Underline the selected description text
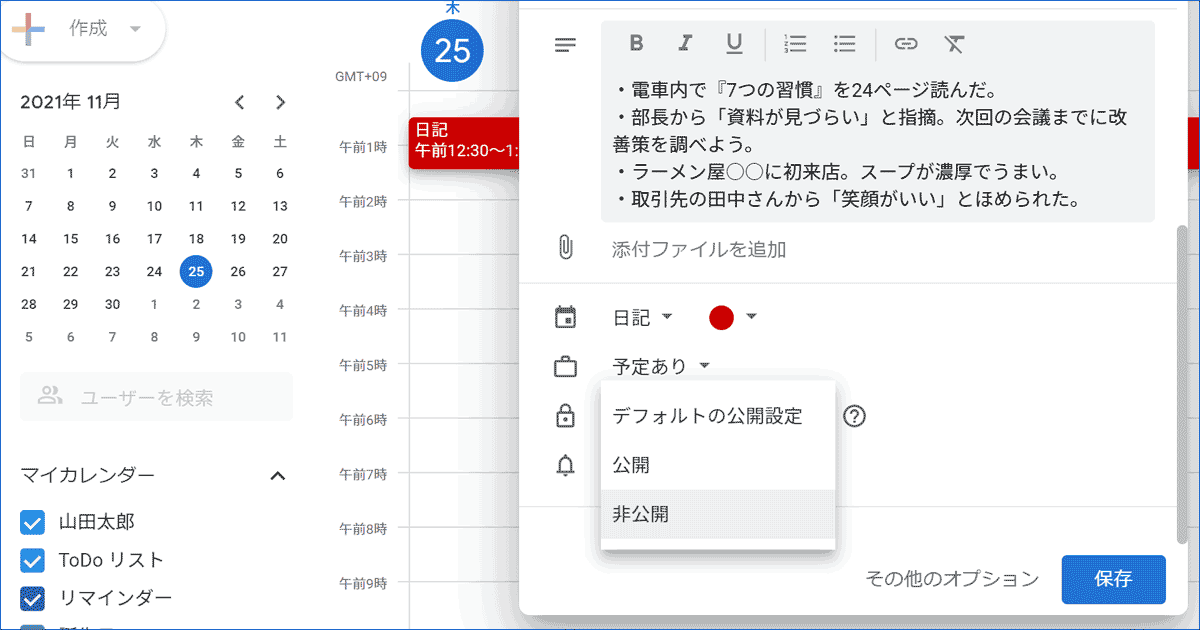 click(735, 44)
